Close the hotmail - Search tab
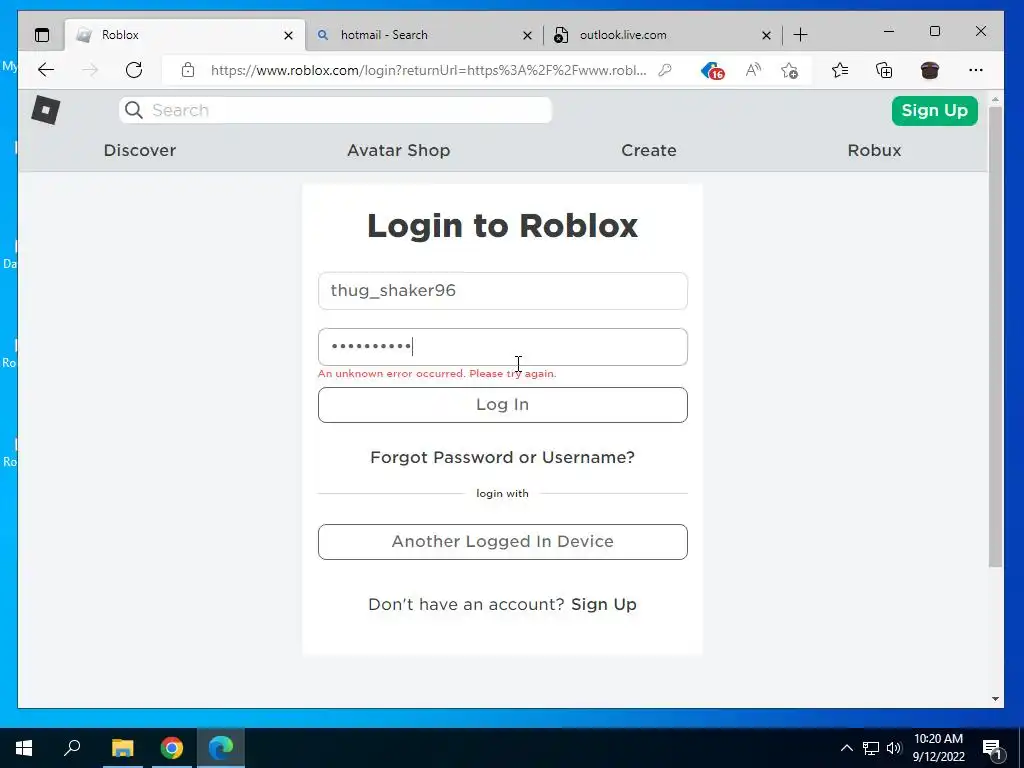The height and width of the screenshot is (768, 1024). coord(528,35)
